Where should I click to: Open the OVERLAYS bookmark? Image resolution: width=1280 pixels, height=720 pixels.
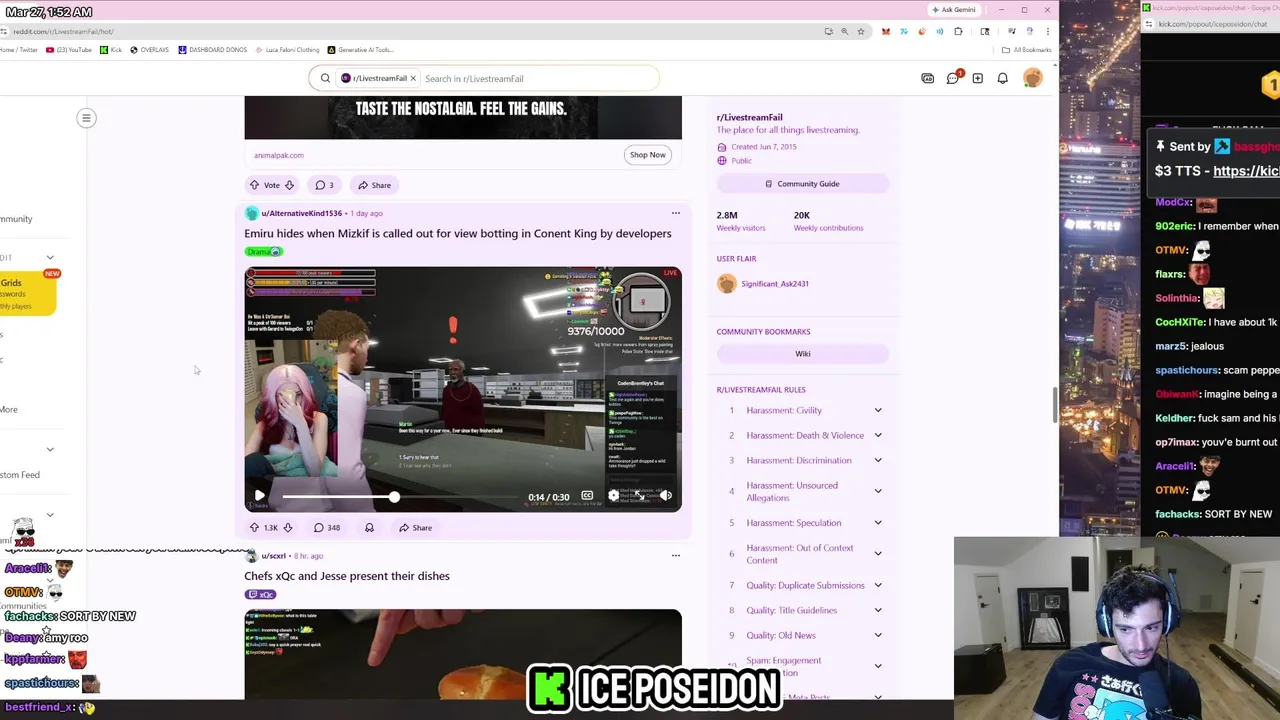pos(149,50)
